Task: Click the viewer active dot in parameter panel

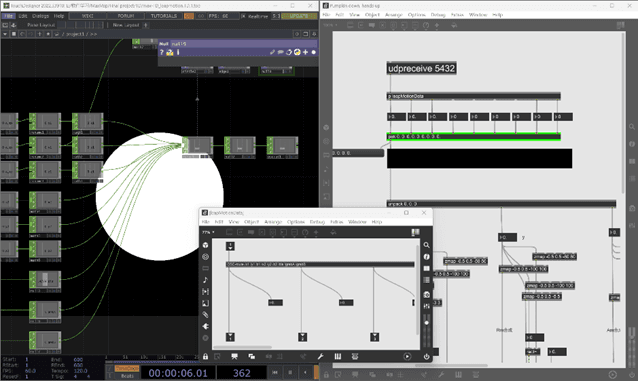Action: (314, 52)
